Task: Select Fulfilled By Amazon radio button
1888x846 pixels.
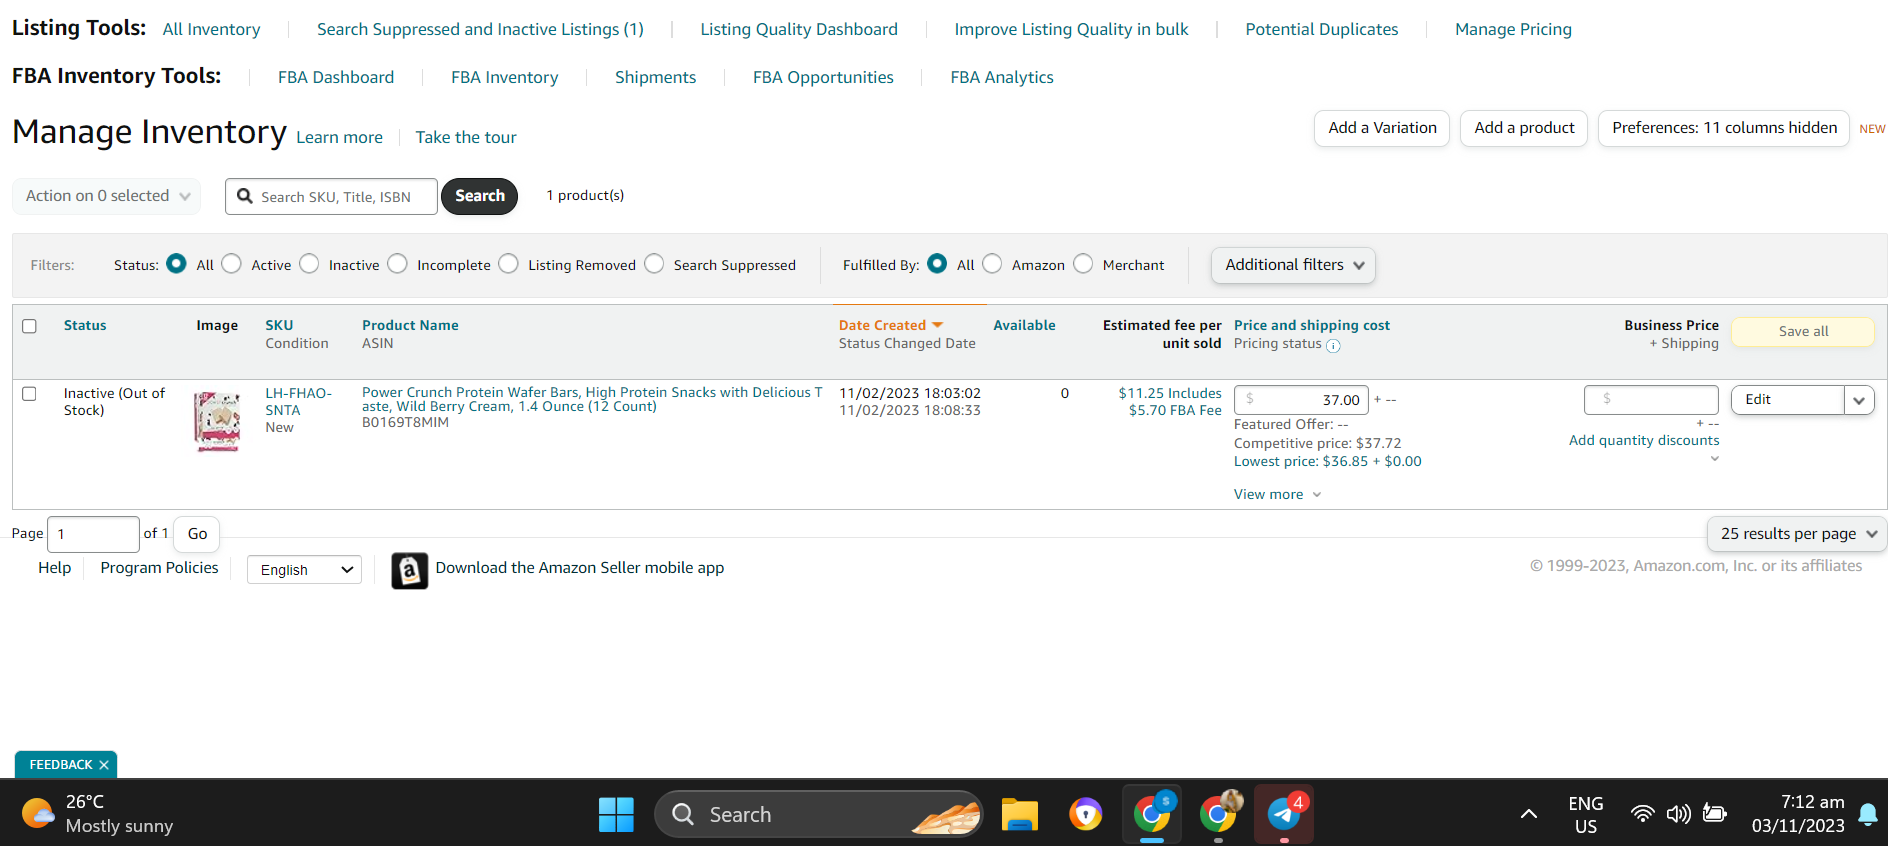Action: pyautogui.click(x=992, y=264)
